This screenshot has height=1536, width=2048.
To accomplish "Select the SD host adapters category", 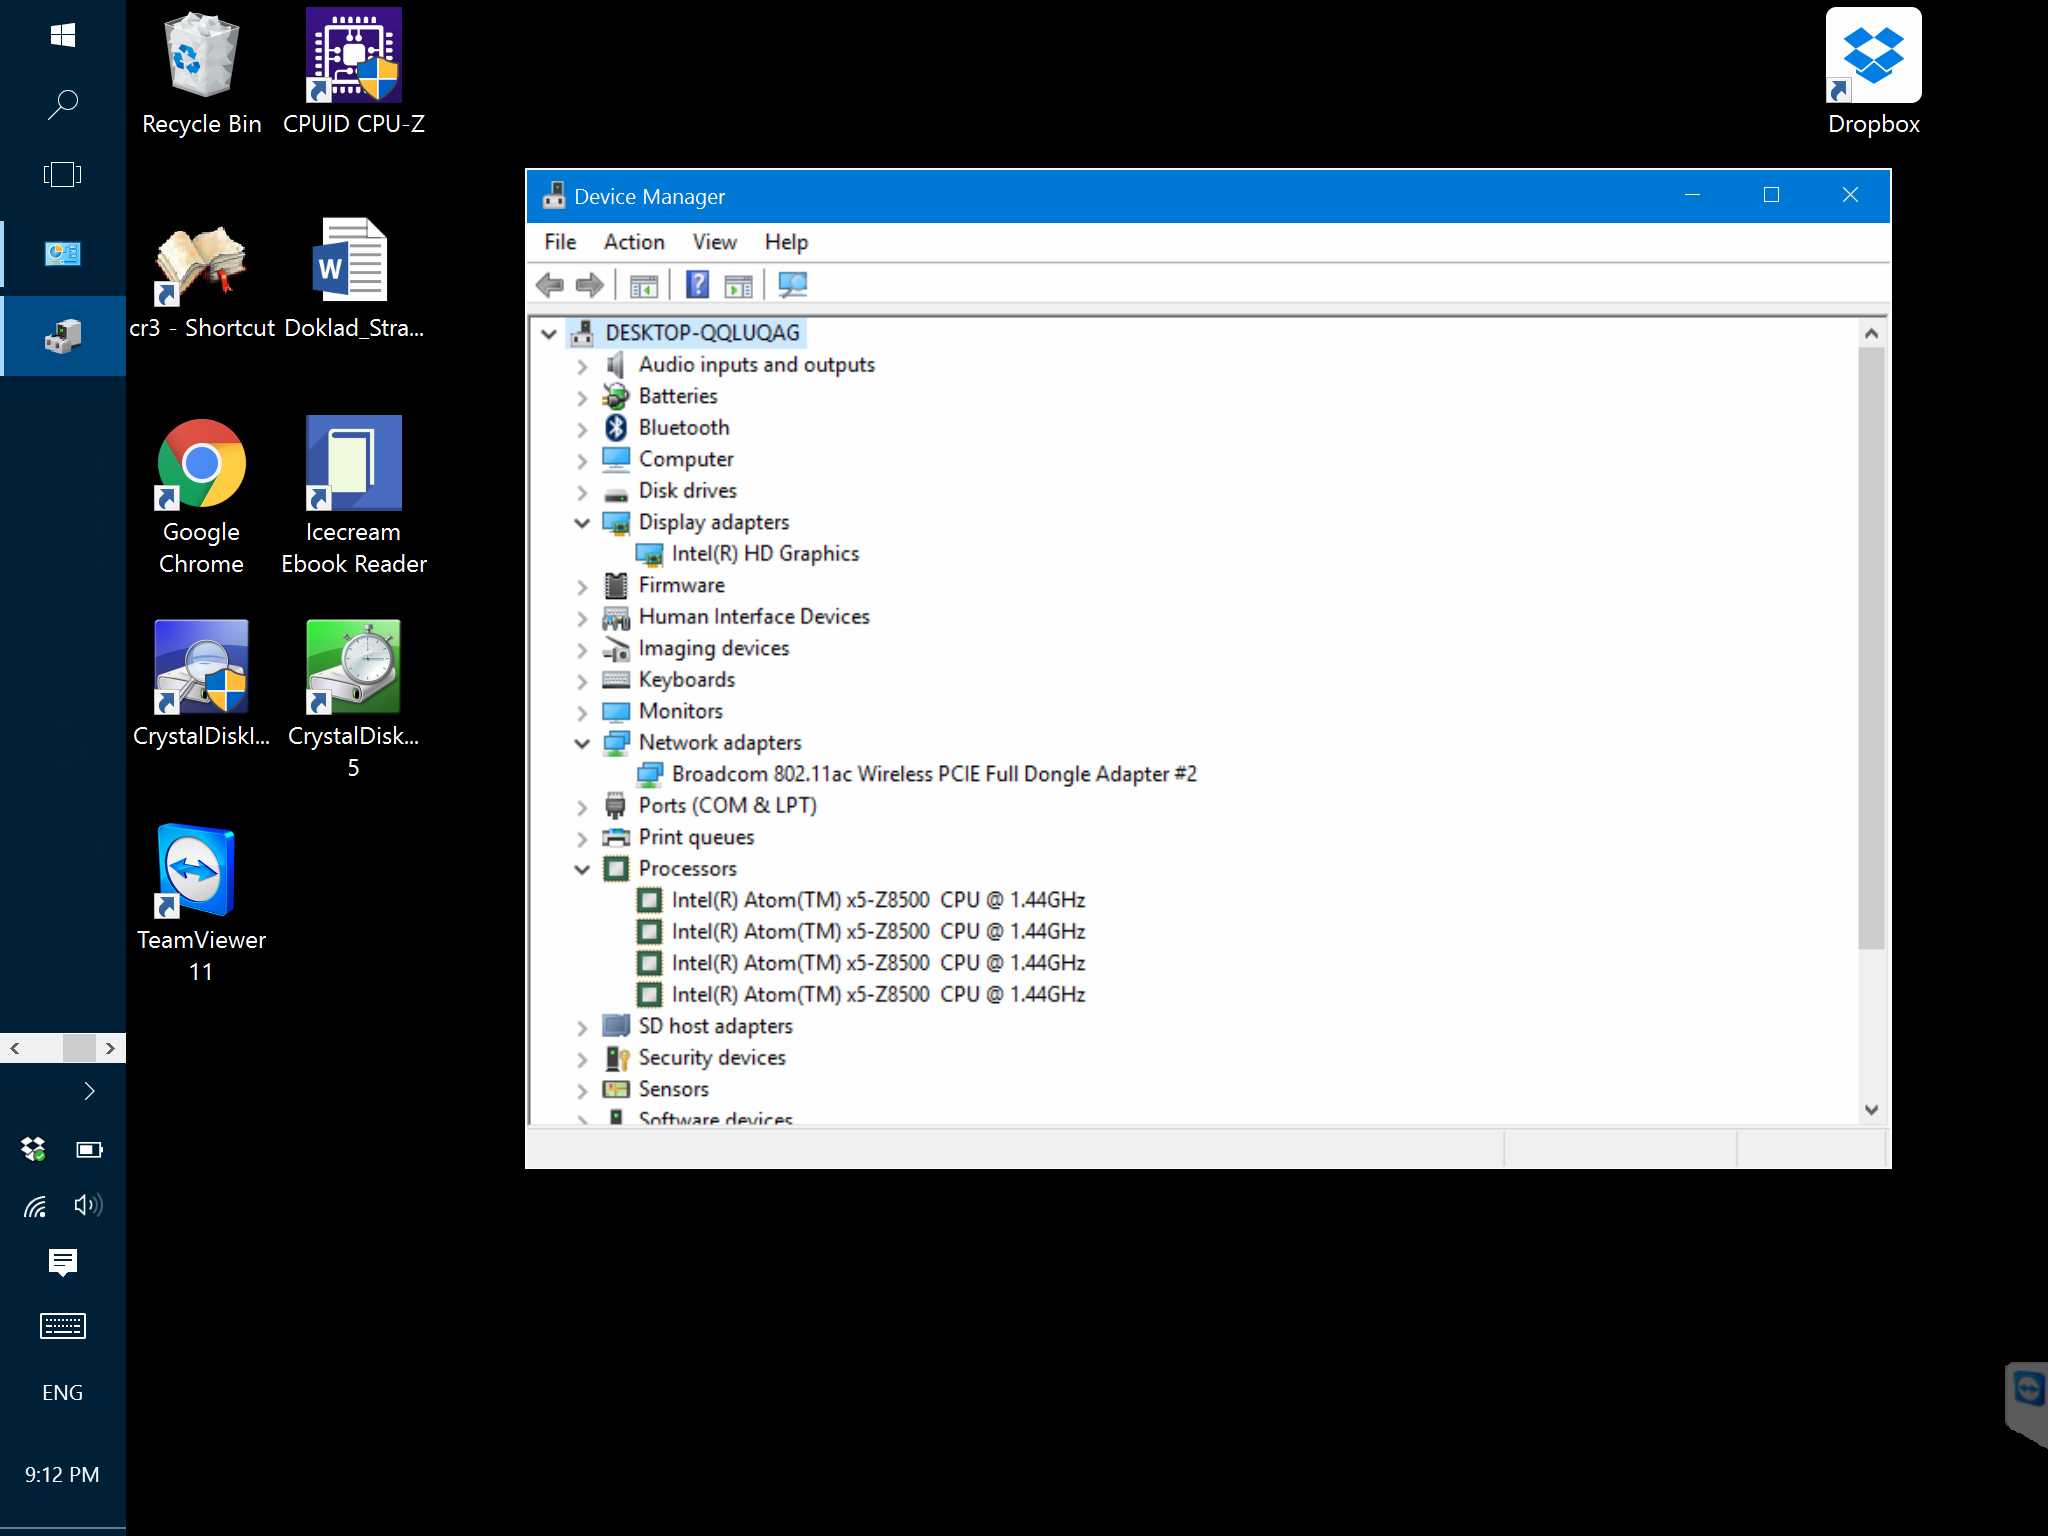I will point(715,1026).
